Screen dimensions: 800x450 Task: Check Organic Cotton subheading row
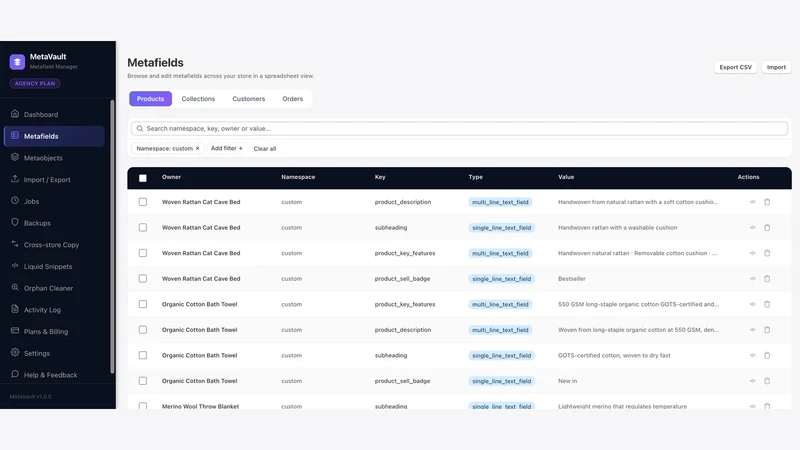coord(143,355)
